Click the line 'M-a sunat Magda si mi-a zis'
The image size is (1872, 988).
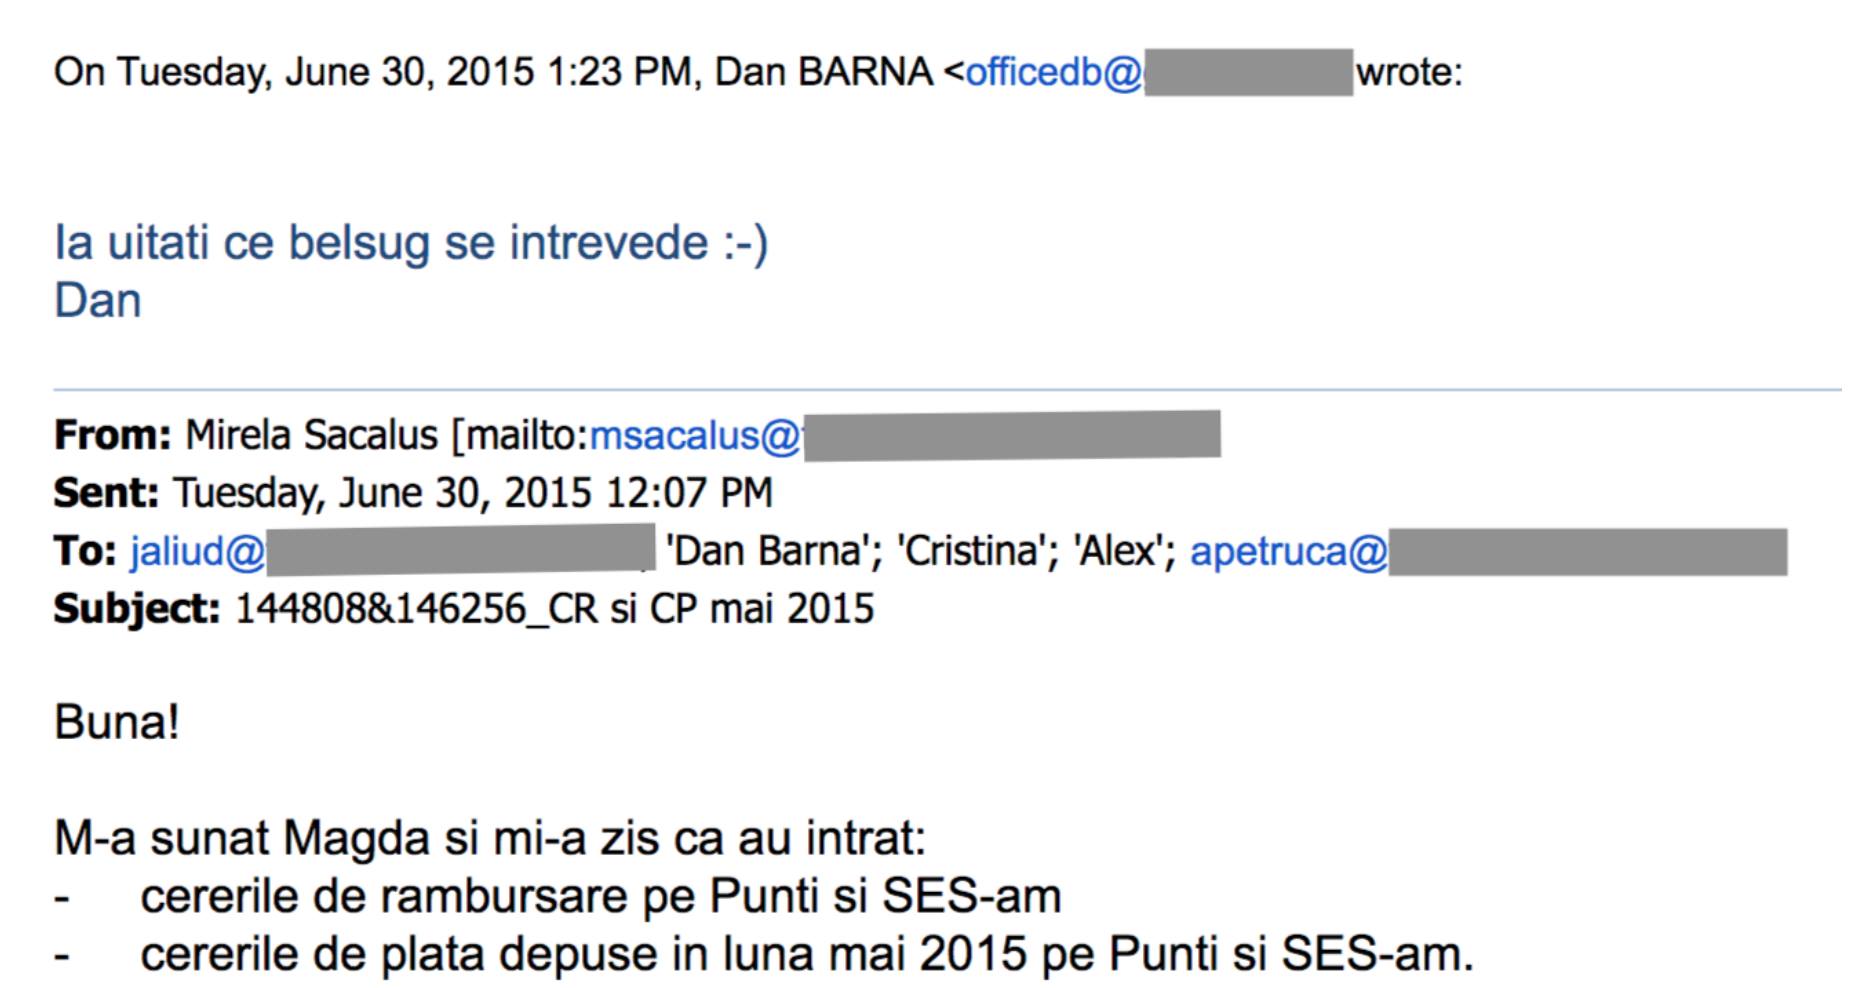[x=490, y=838]
